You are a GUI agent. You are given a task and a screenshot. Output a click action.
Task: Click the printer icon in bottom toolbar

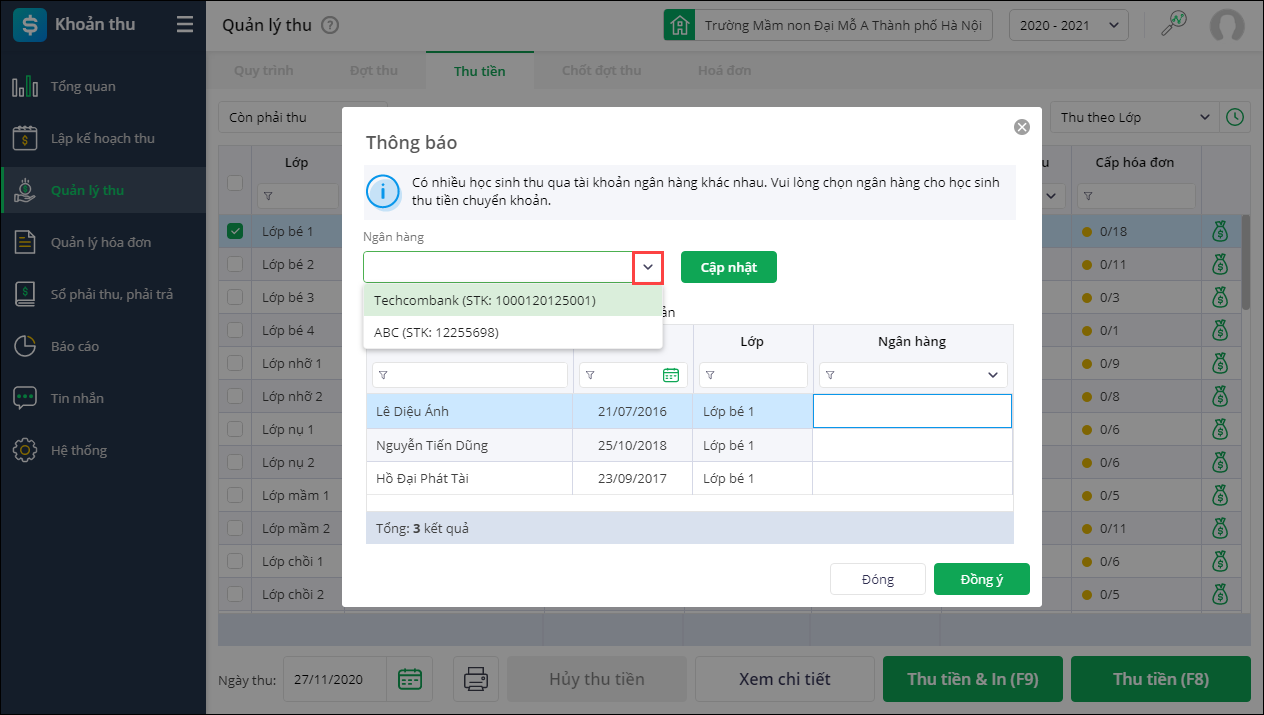[x=475, y=679]
